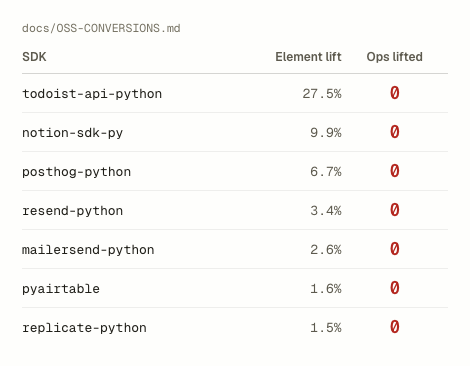Image resolution: width=470 pixels, height=366 pixels.
Task: Click the 9.9% element lift value
Action: (326, 133)
